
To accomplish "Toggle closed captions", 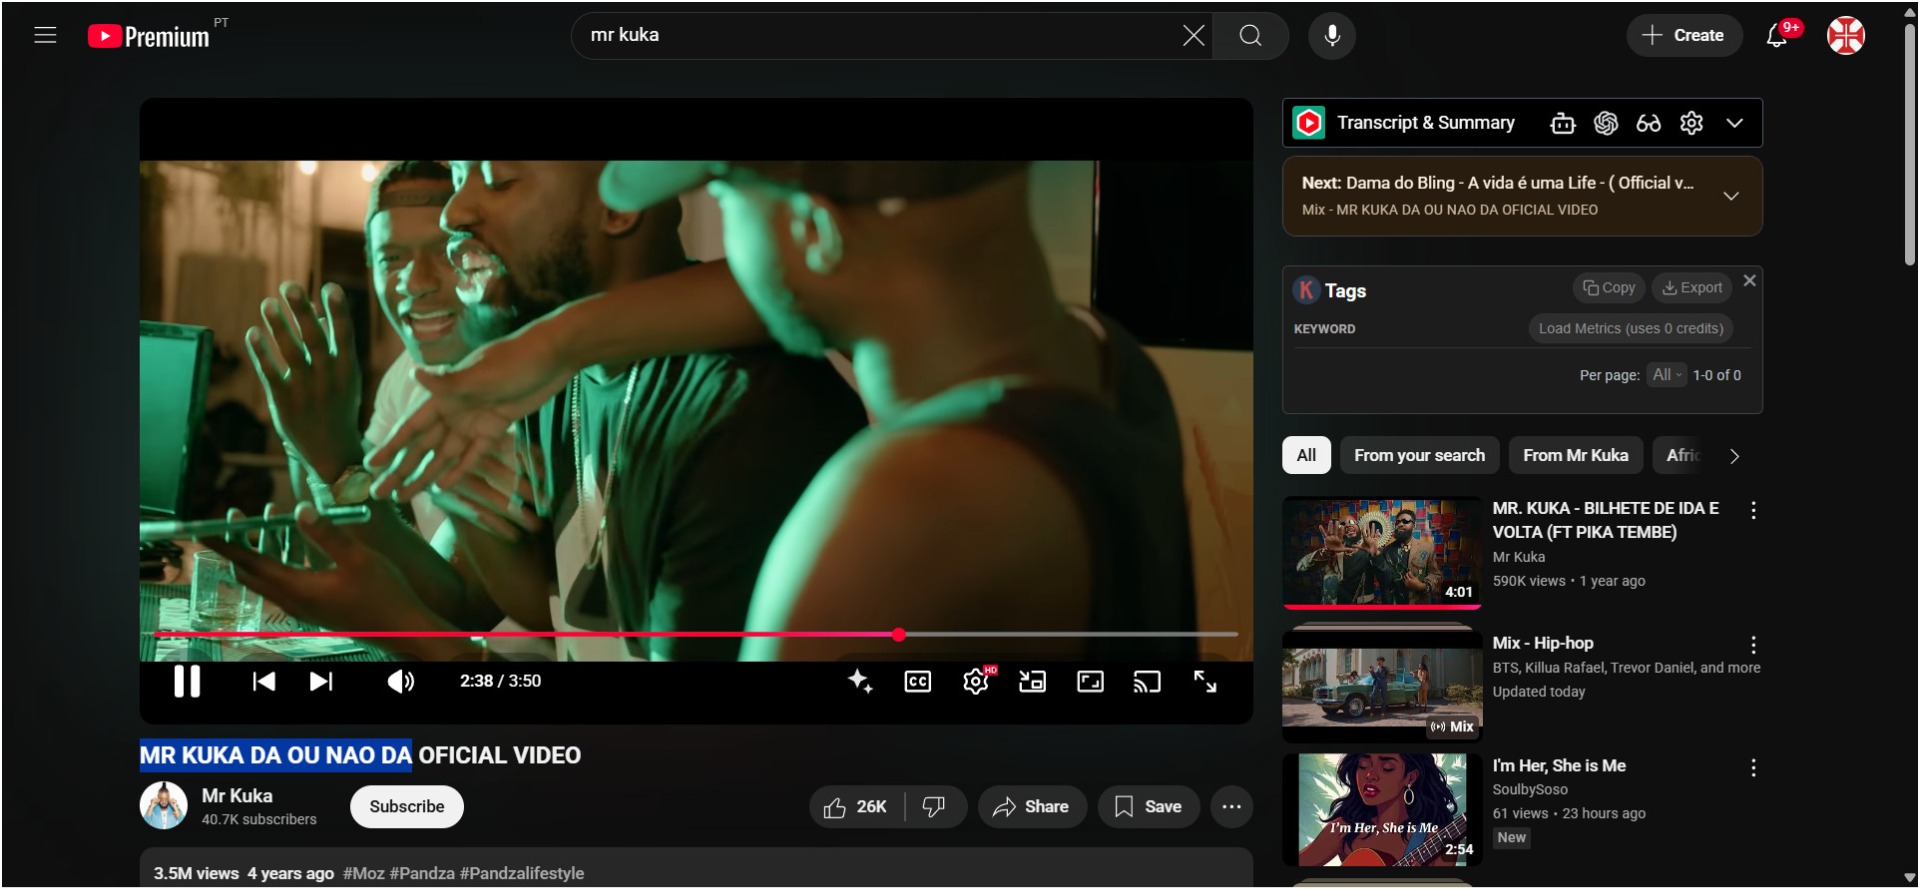I will pyautogui.click(x=917, y=681).
